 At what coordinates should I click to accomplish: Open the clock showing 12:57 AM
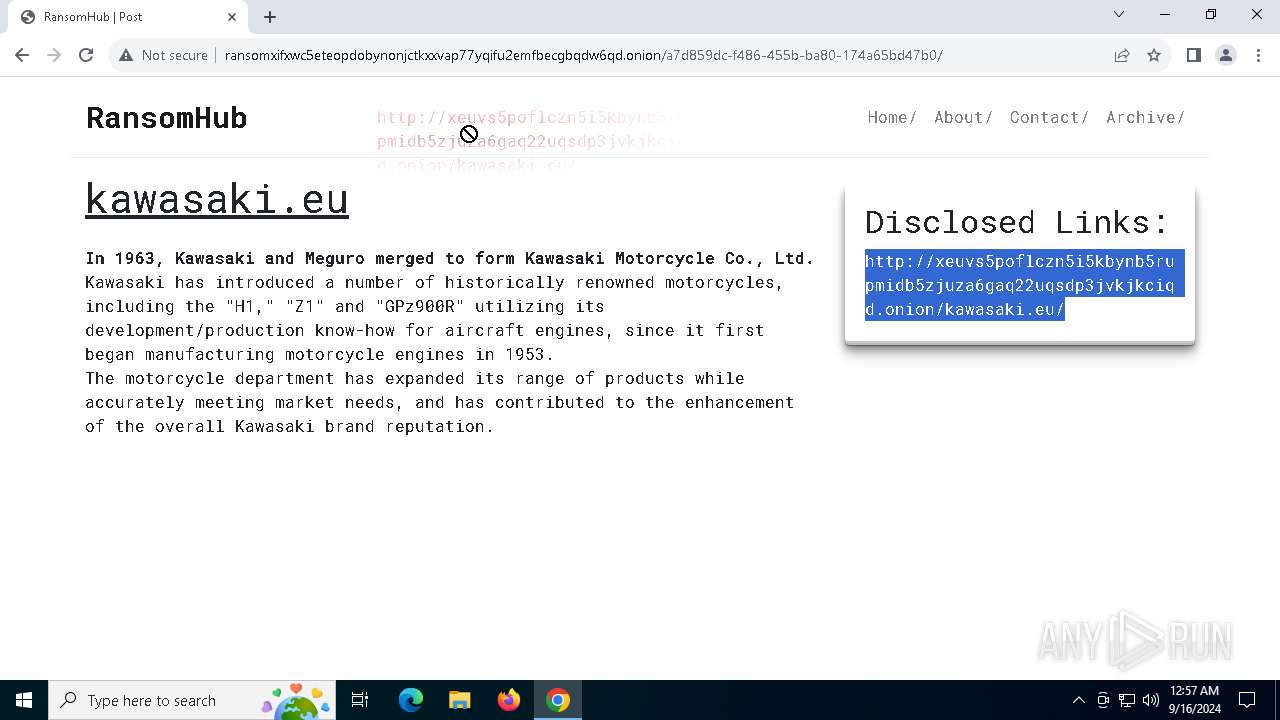[x=1195, y=700]
